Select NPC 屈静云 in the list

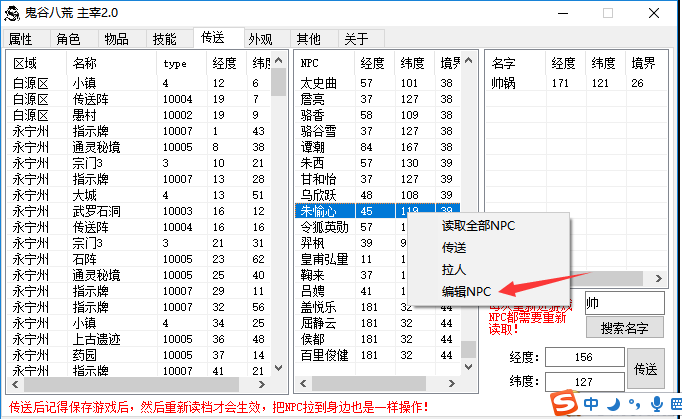tap(378, 323)
